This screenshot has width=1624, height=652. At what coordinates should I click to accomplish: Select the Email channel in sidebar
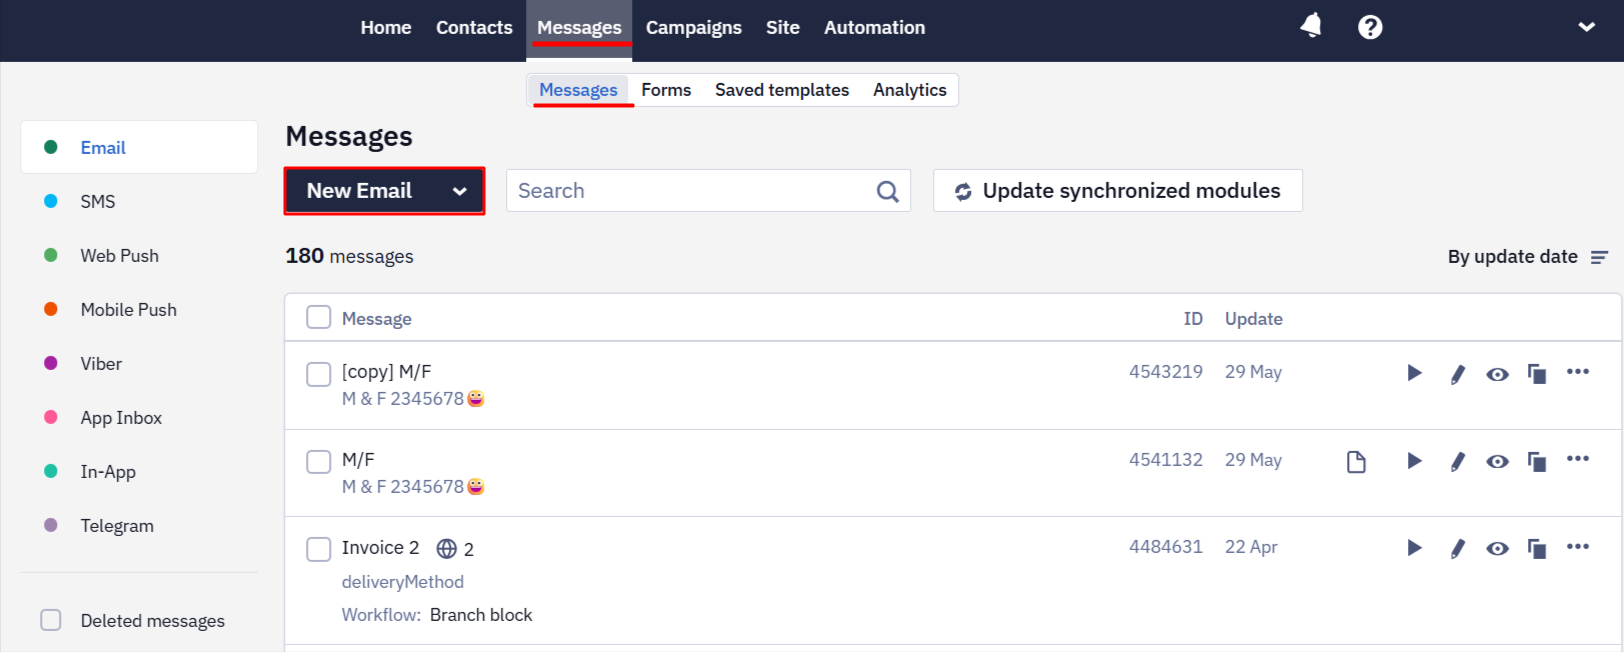click(x=139, y=147)
